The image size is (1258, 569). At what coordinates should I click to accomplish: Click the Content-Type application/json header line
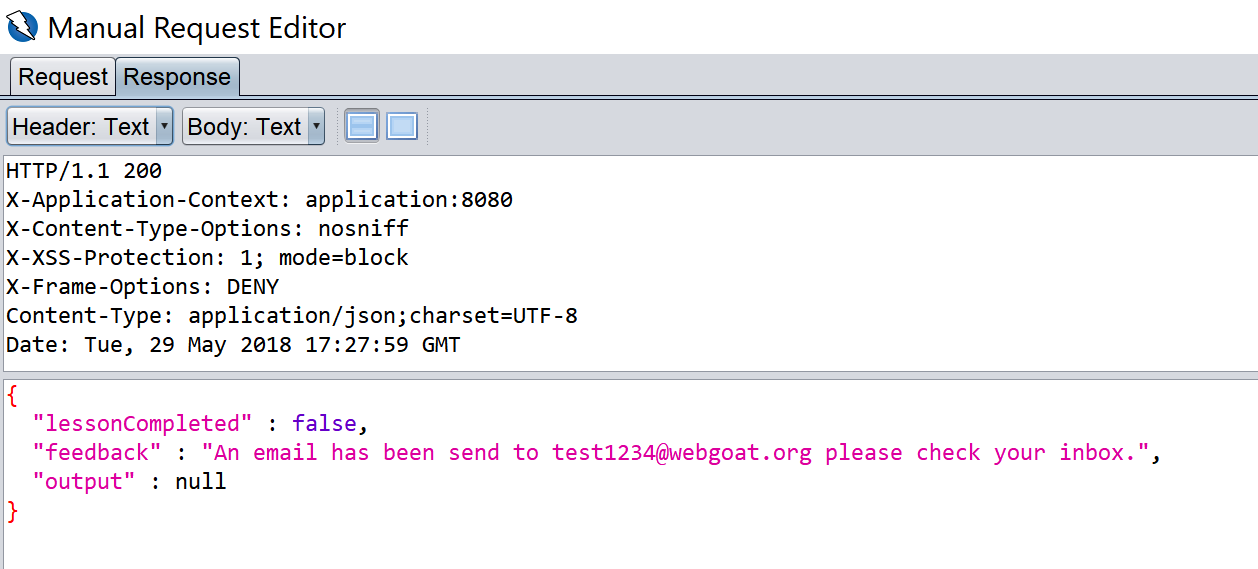(292, 316)
